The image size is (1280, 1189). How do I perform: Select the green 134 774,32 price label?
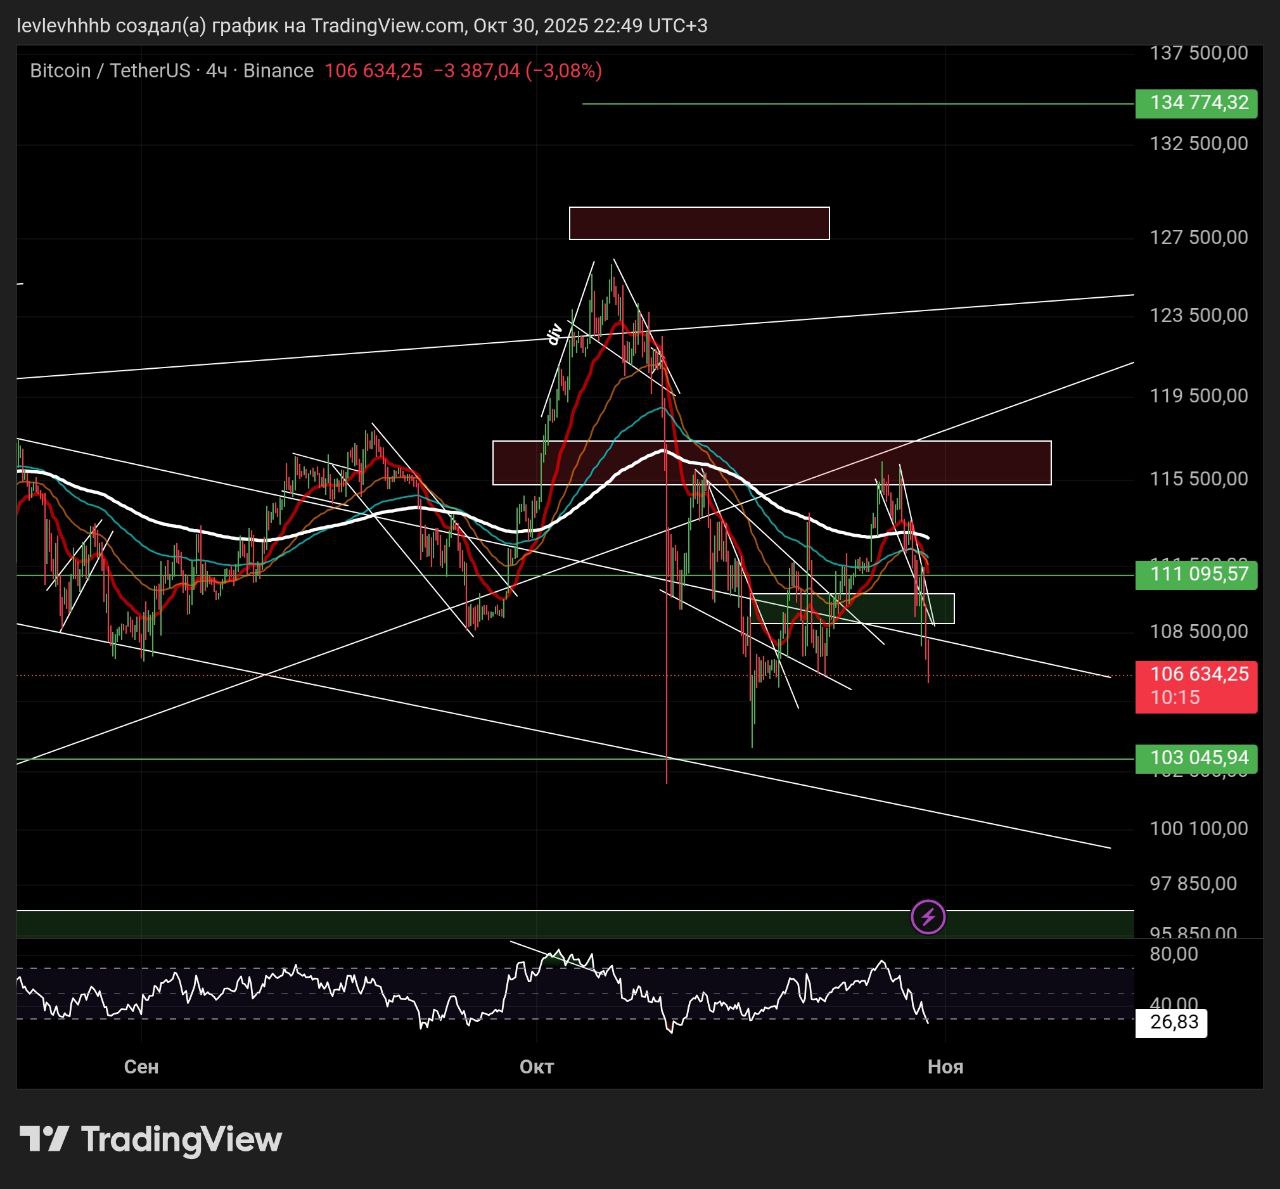(x=1196, y=103)
